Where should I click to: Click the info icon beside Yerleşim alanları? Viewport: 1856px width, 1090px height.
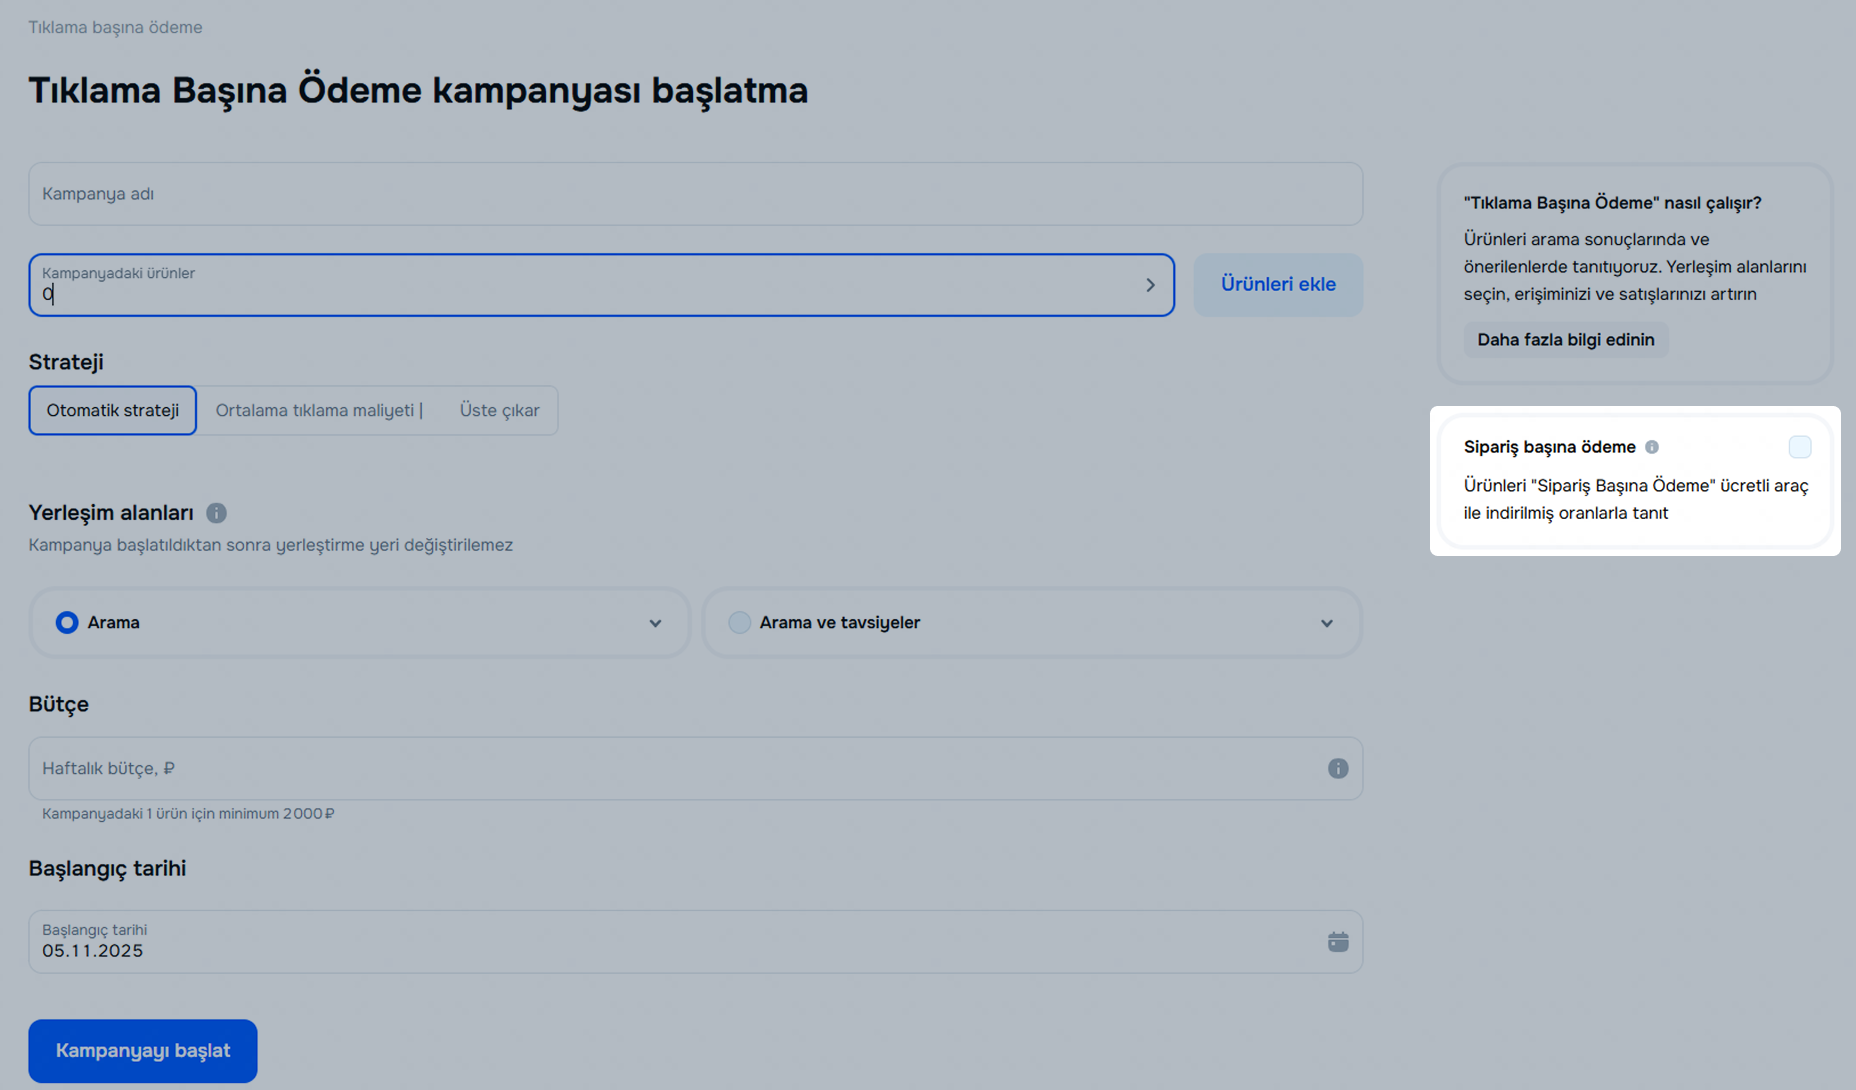coord(216,513)
